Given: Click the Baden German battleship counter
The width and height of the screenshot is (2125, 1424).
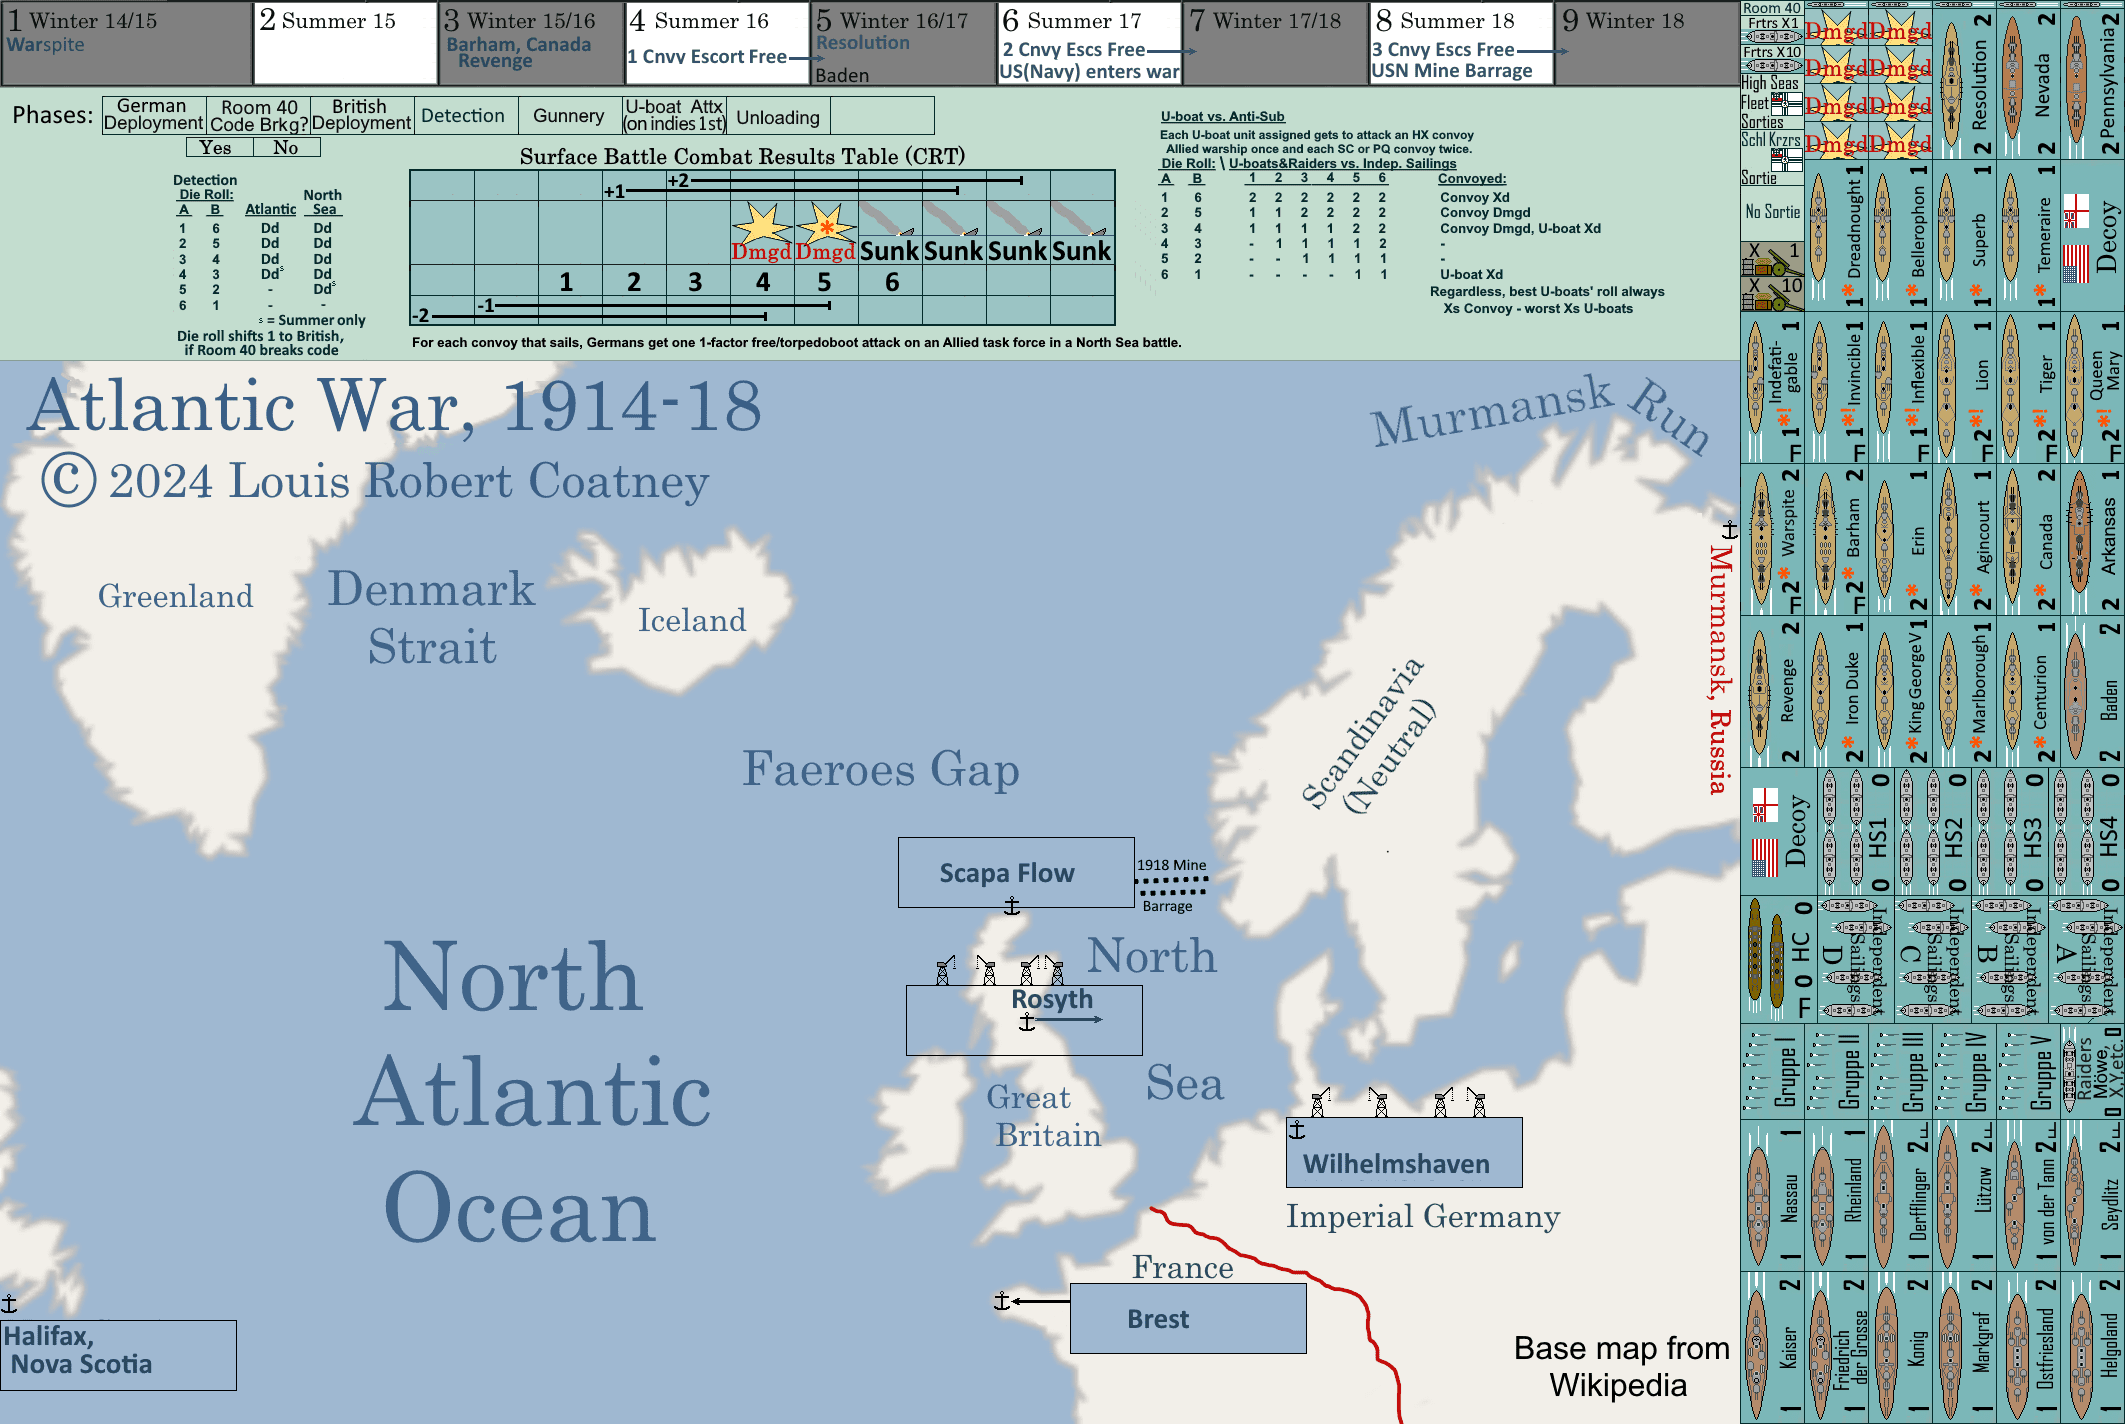Looking at the screenshot, I should tap(2091, 692).
